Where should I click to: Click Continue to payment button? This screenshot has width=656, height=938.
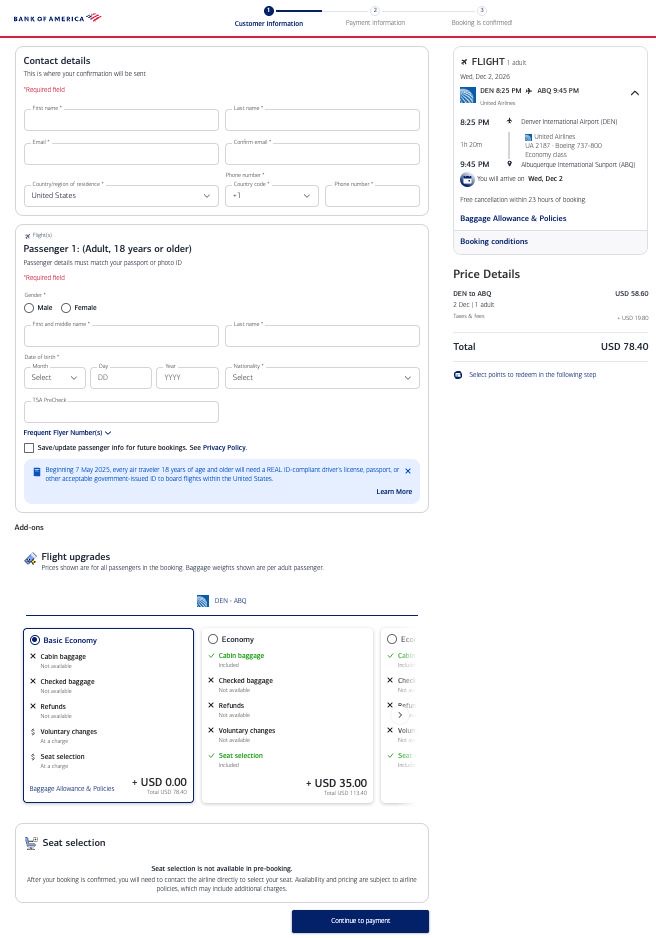361,921
